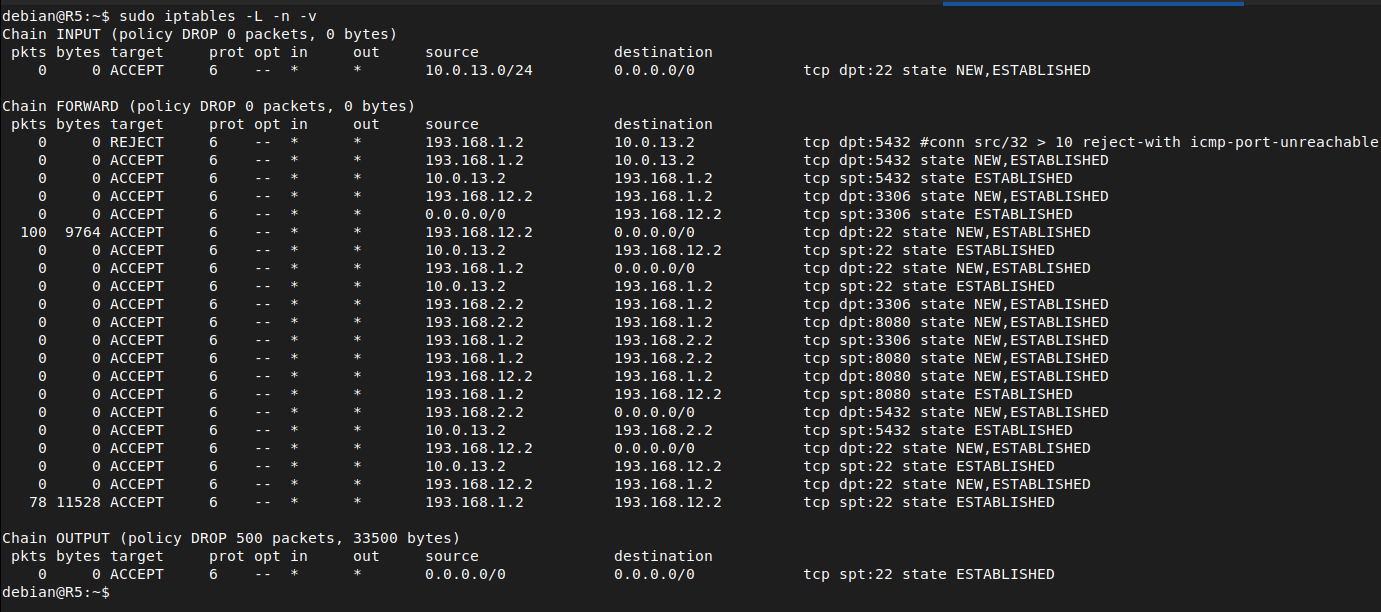The height and width of the screenshot is (612, 1381).
Task: Click the 'pkts' column header of the FORWARD chain
Action: coord(29,124)
